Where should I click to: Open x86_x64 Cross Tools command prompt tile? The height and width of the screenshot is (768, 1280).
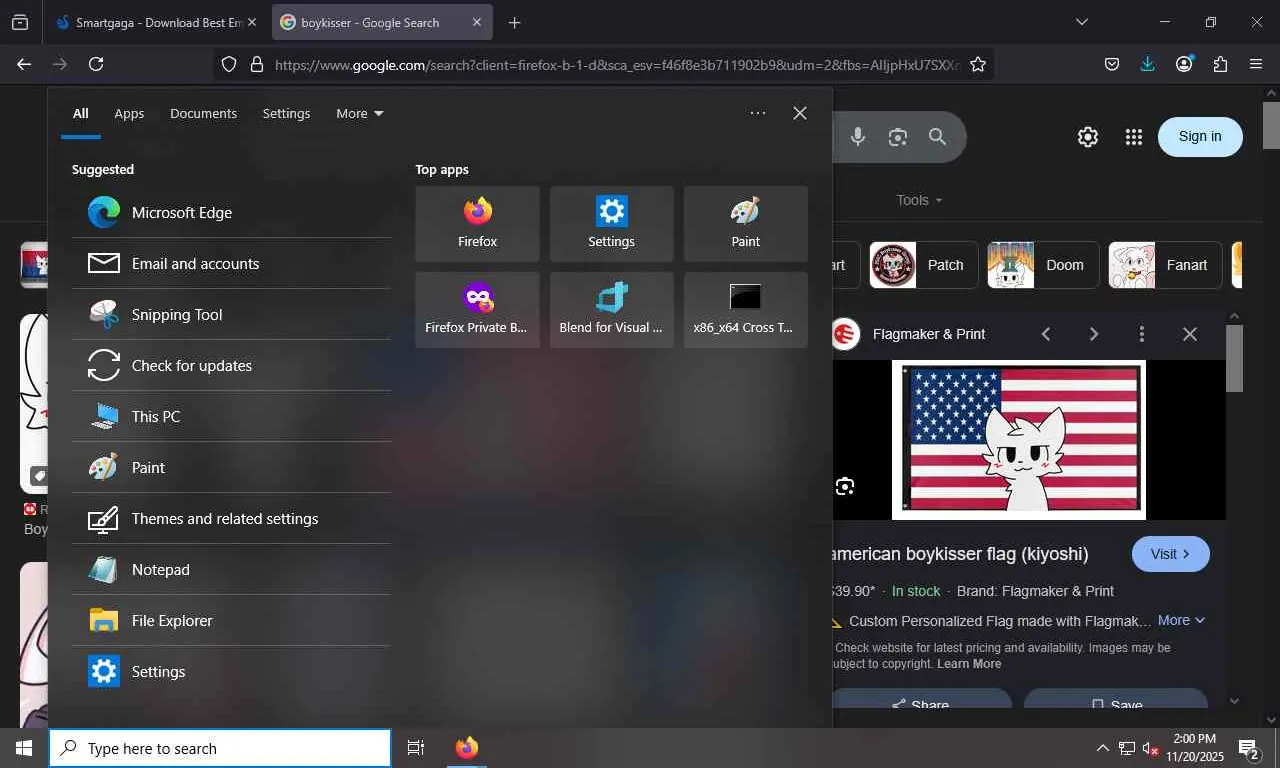coord(746,310)
